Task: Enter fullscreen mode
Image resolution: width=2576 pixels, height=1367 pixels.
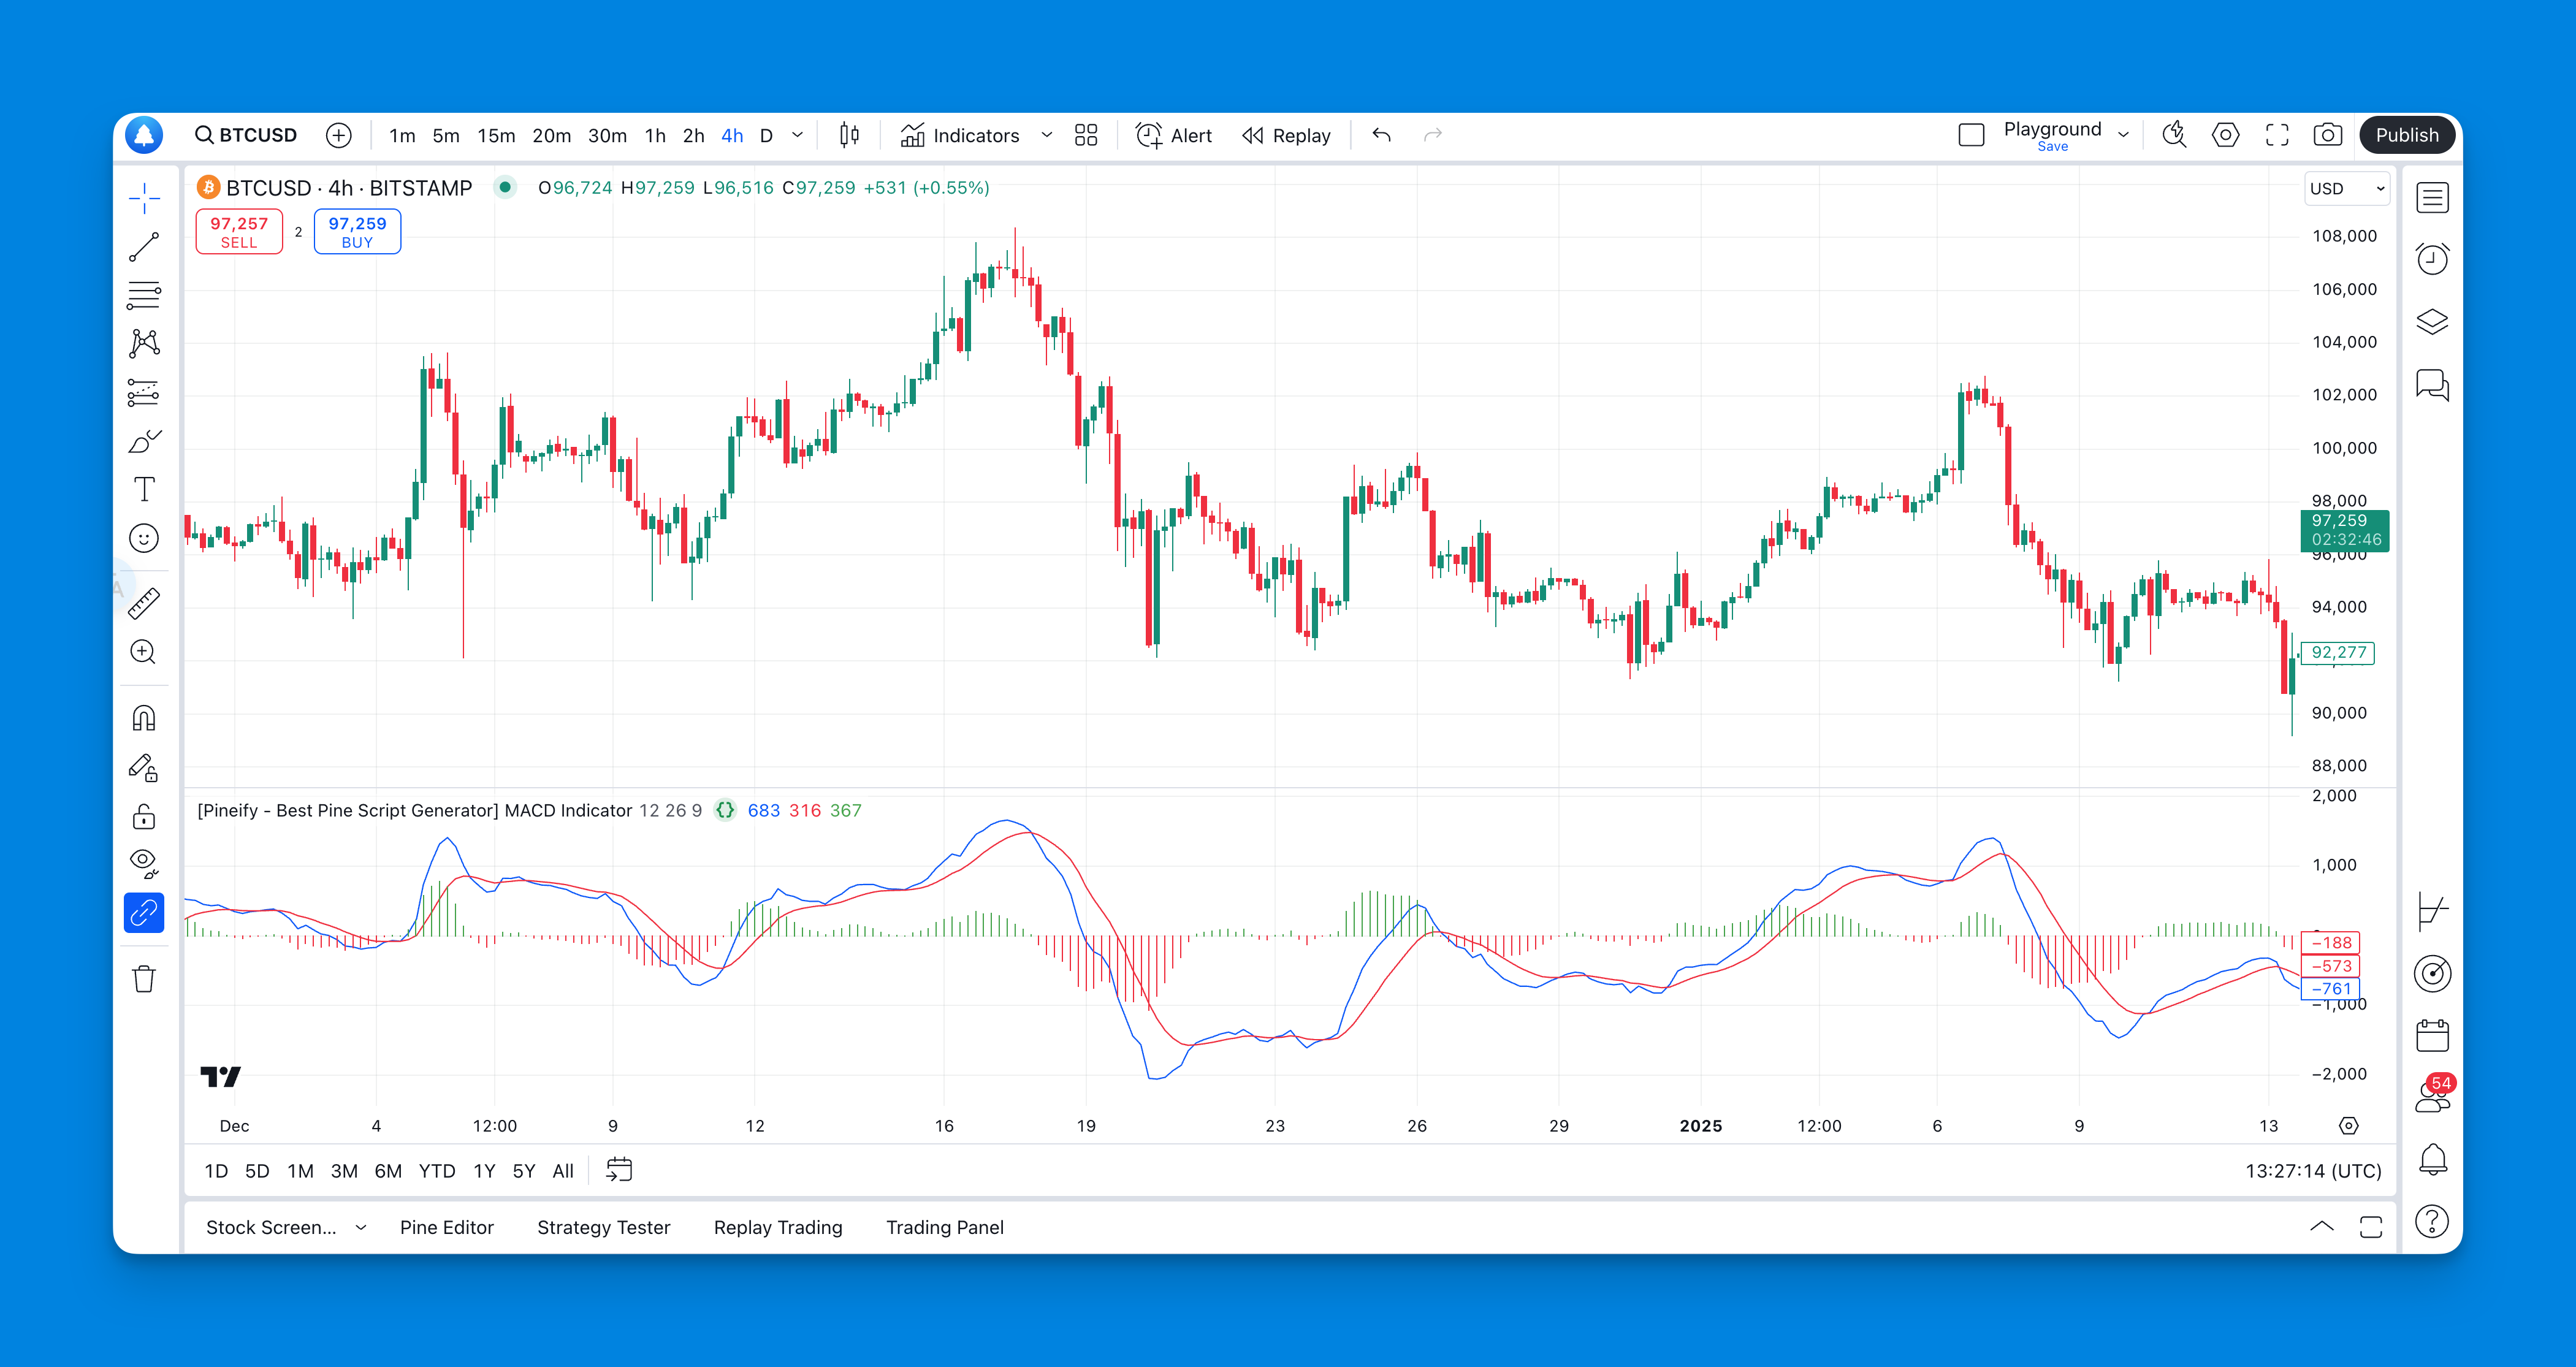Action: tap(2277, 135)
